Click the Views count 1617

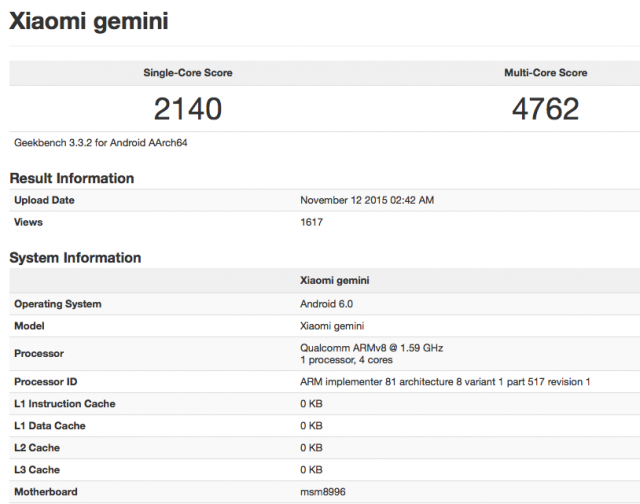312,222
